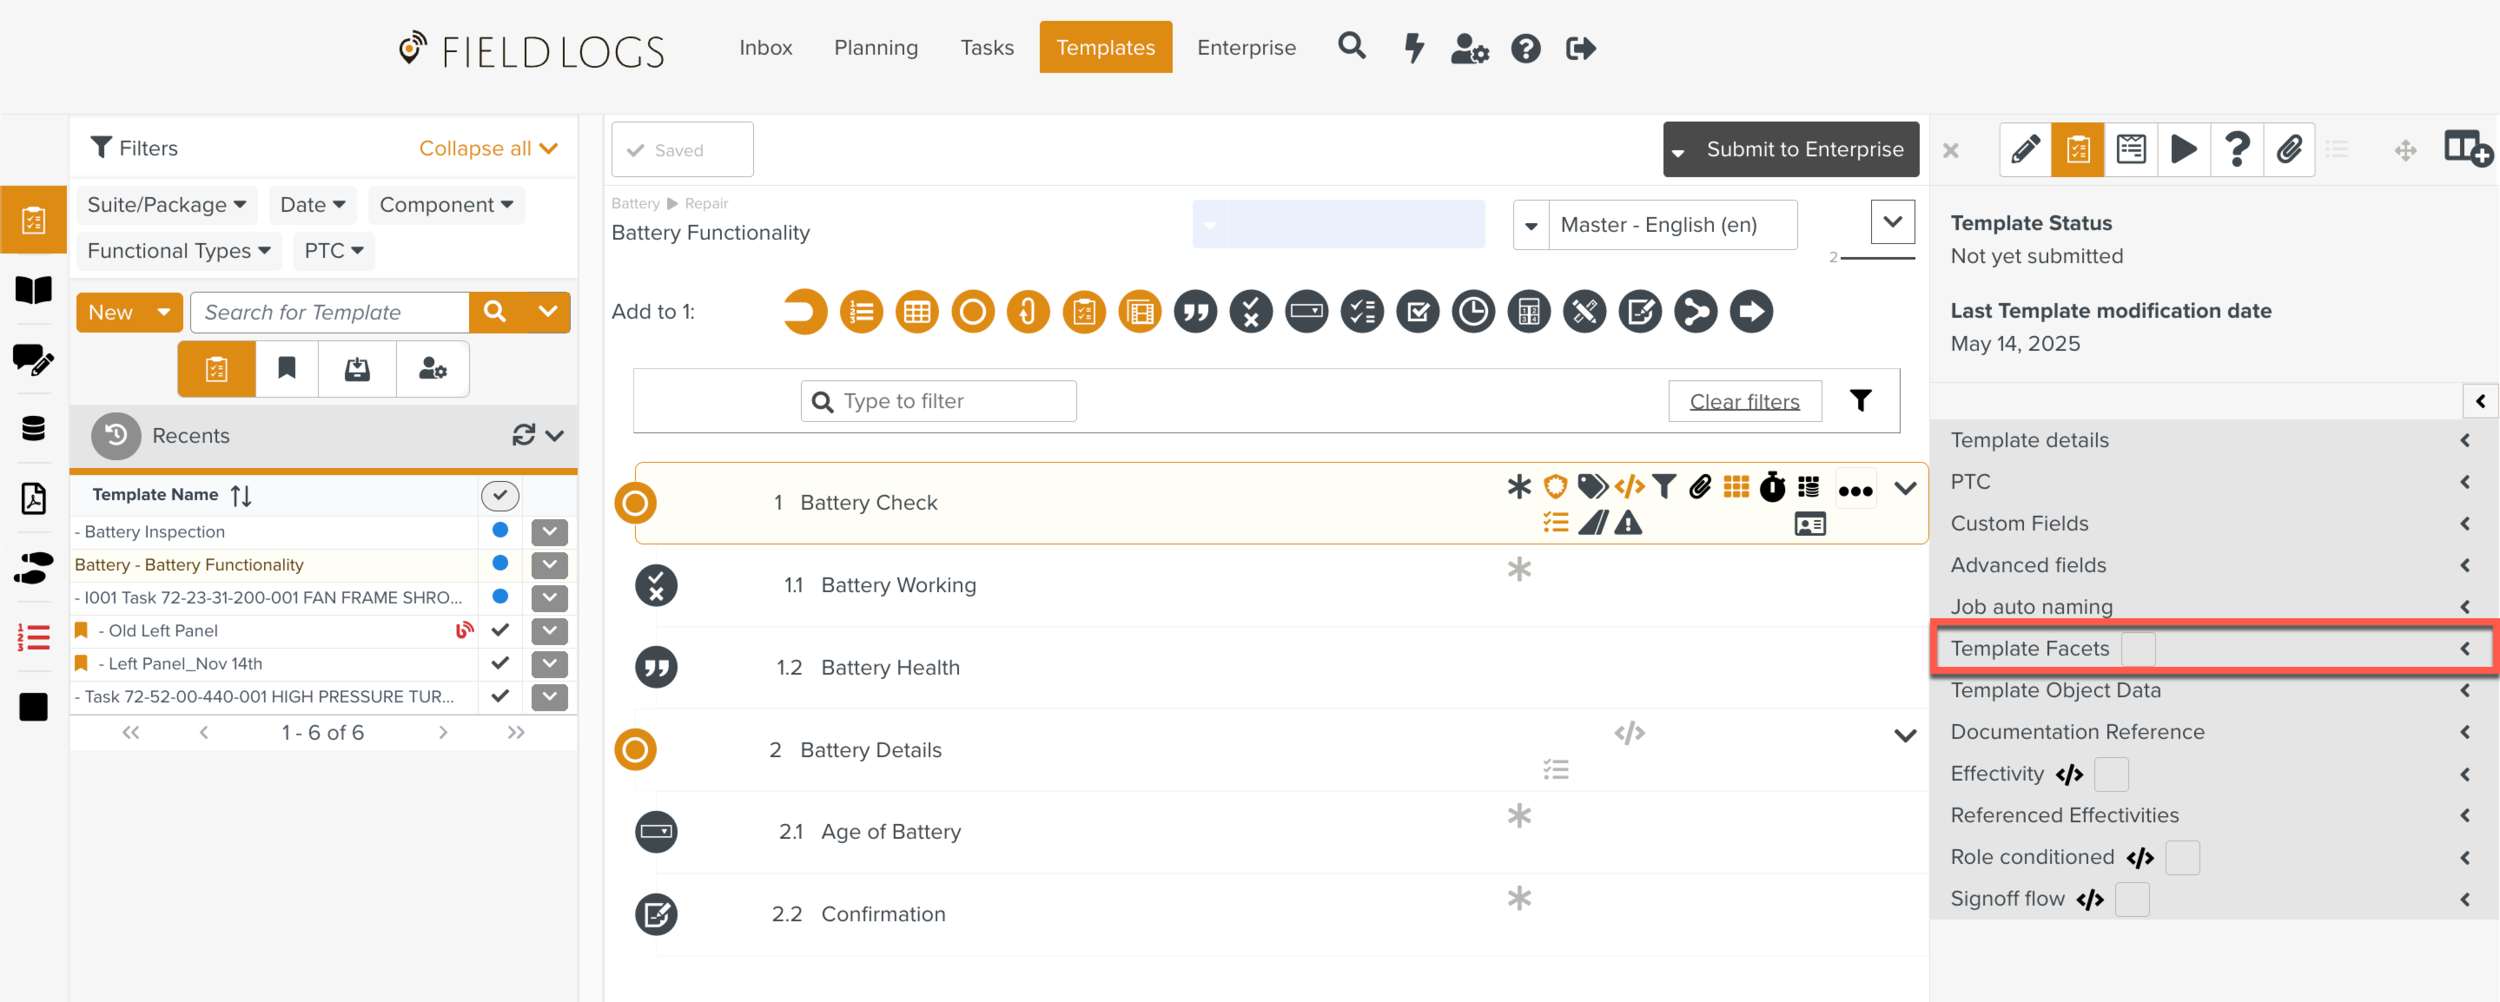Image resolution: width=2500 pixels, height=1002 pixels.
Task: Switch to the Planning tab
Action: click(876, 47)
